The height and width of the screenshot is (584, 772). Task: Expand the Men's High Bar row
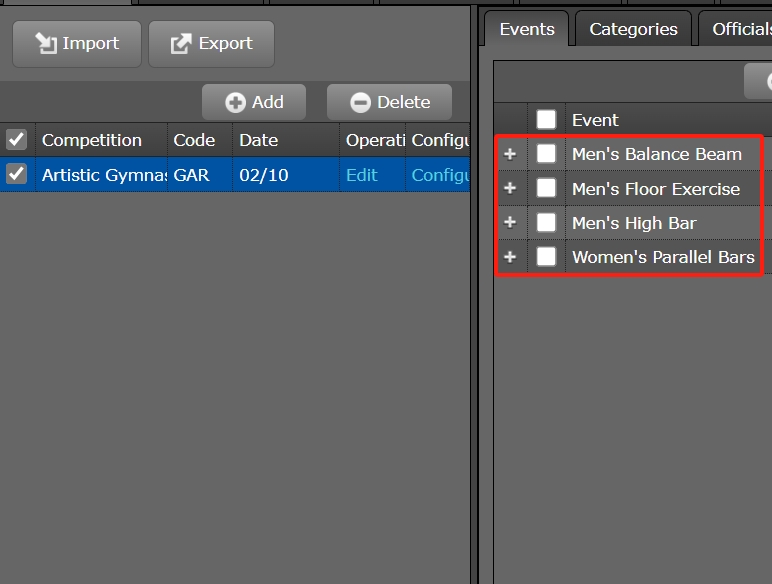(x=510, y=222)
